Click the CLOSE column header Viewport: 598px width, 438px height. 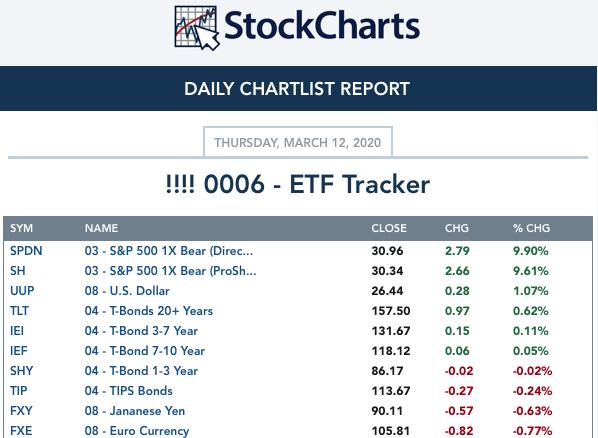(x=389, y=228)
